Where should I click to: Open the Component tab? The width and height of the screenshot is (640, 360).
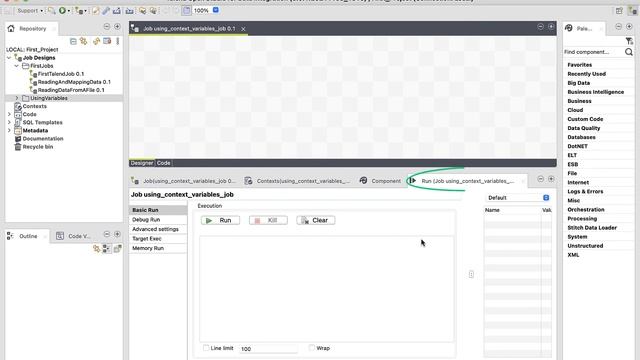[x=380, y=181]
